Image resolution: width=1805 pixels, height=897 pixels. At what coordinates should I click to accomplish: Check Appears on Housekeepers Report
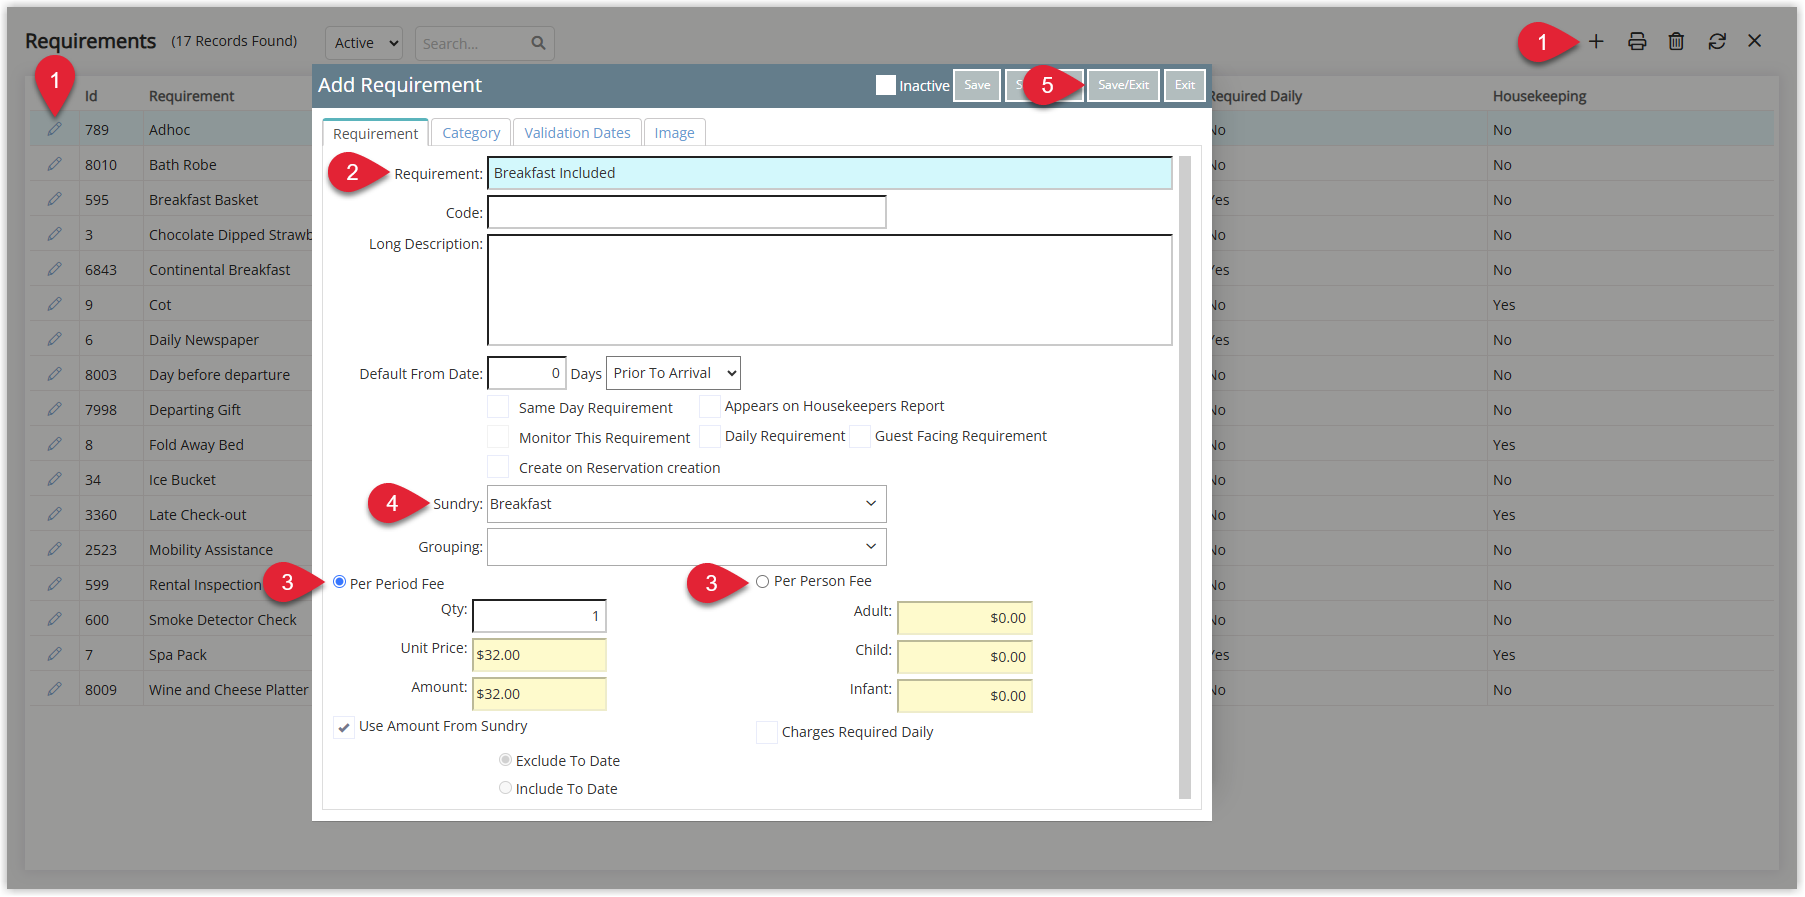coord(709,406)
